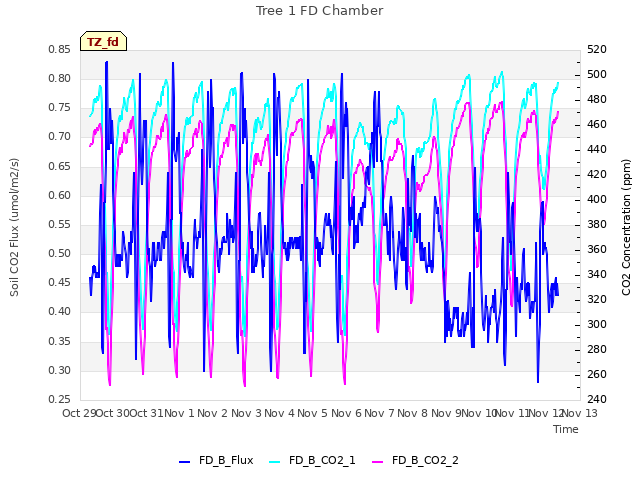
Task: Click the 320 right axis value
Action: (597, 299)
